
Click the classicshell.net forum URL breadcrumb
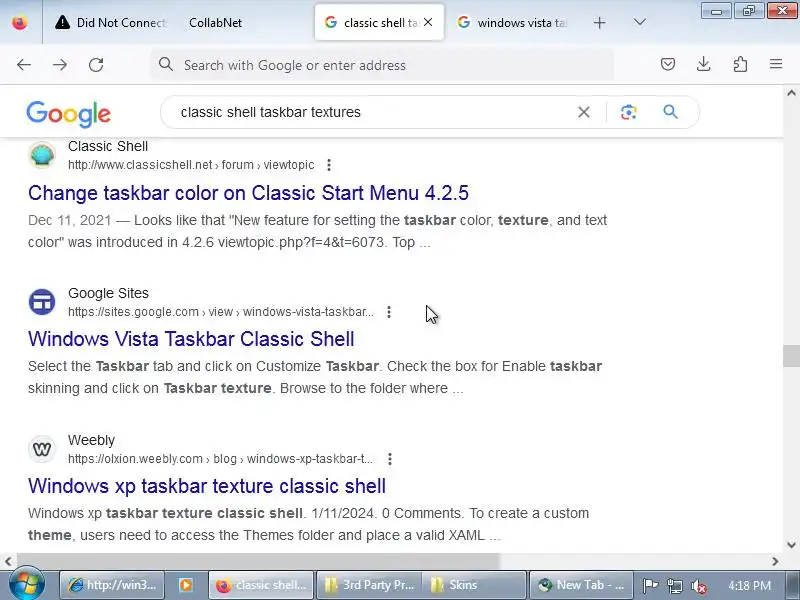point(191,165)
